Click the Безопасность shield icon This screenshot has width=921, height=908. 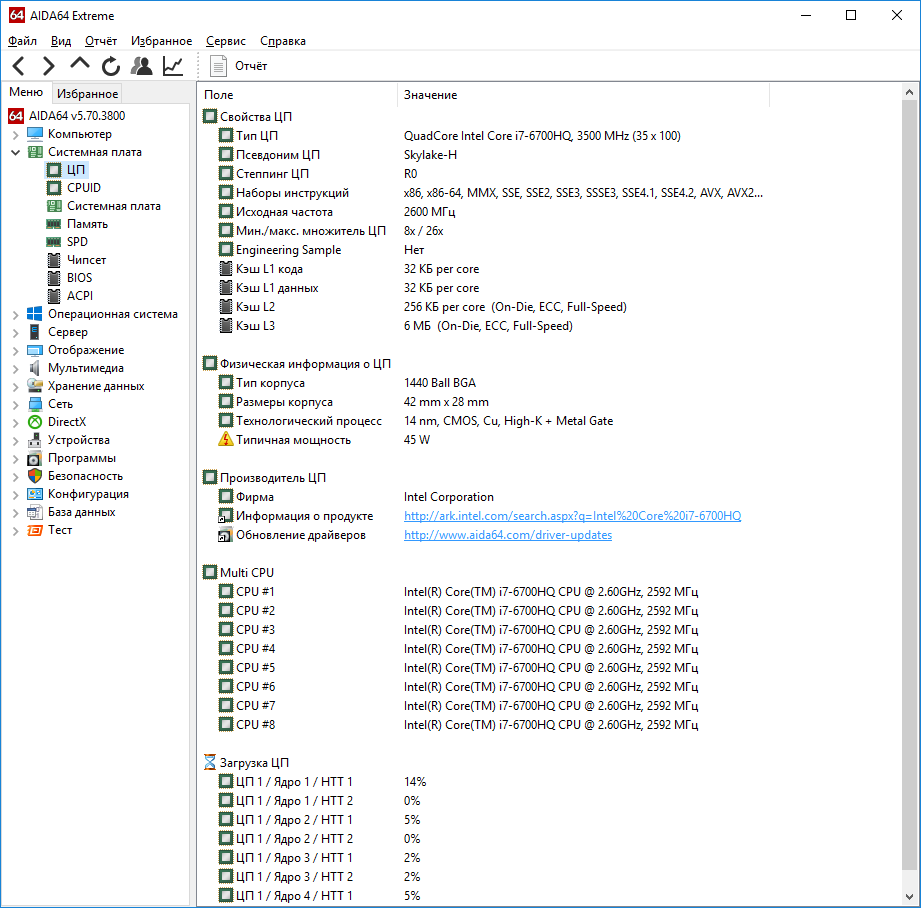(x=35, y=476)
